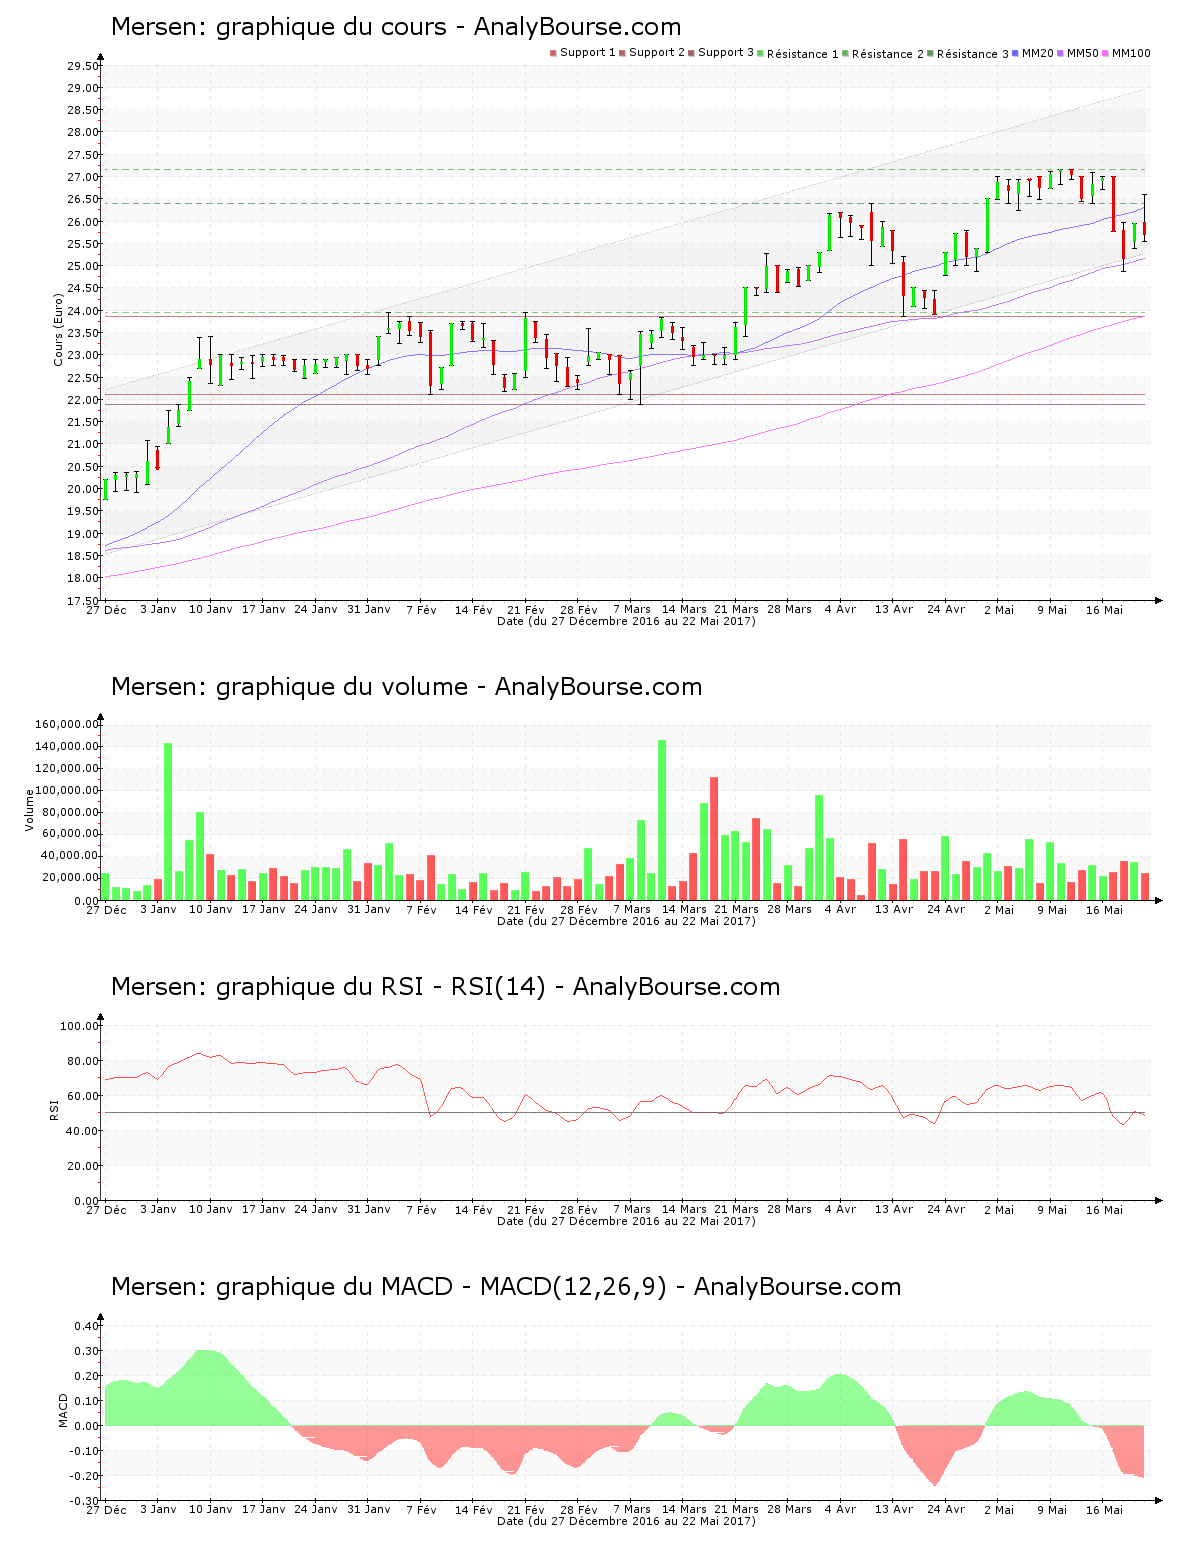
Task: Click the MM100 pink legend swatch
Action: click(x=1107, y=53)
